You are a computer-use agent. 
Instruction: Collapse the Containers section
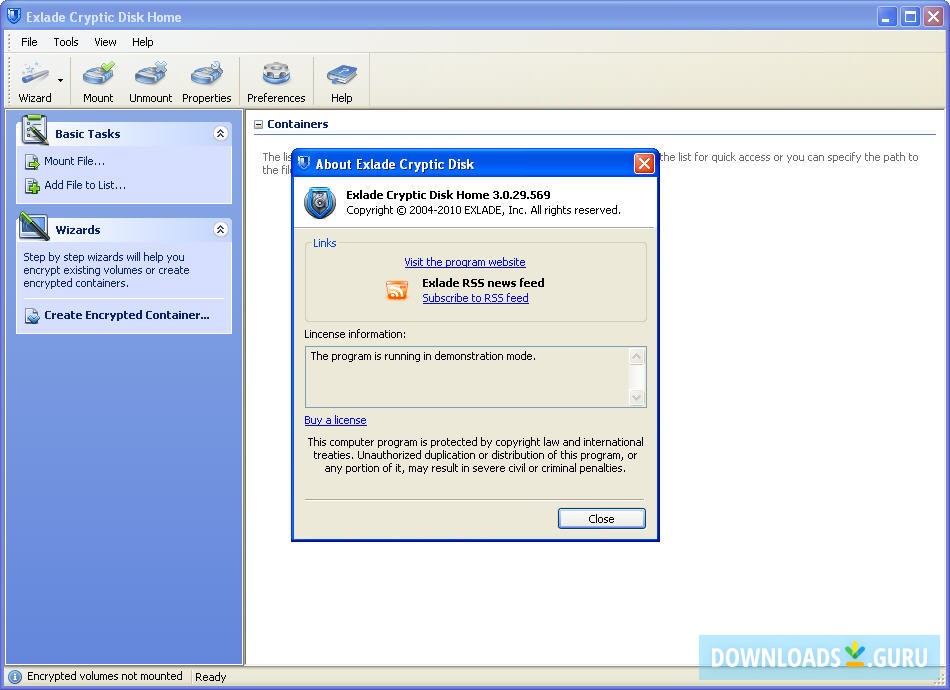pyautogui.click(x=260, y=124)
